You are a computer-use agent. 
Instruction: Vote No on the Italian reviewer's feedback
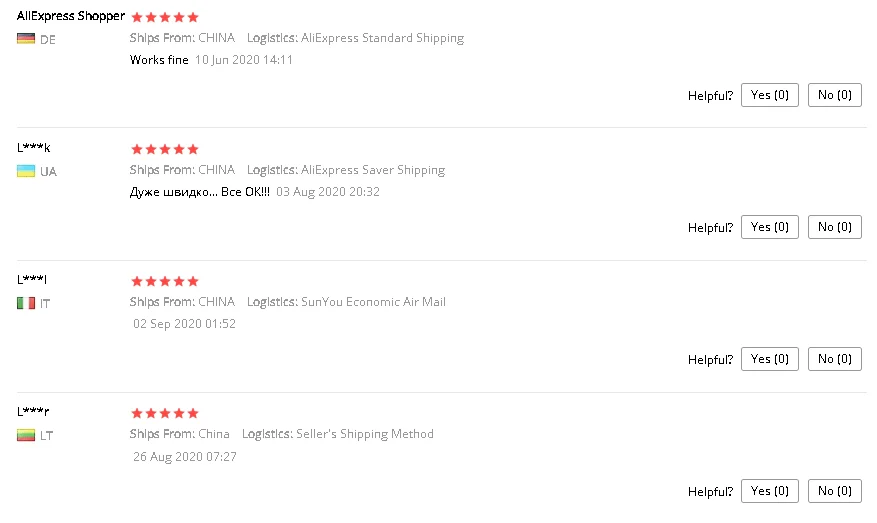(834, 359)
